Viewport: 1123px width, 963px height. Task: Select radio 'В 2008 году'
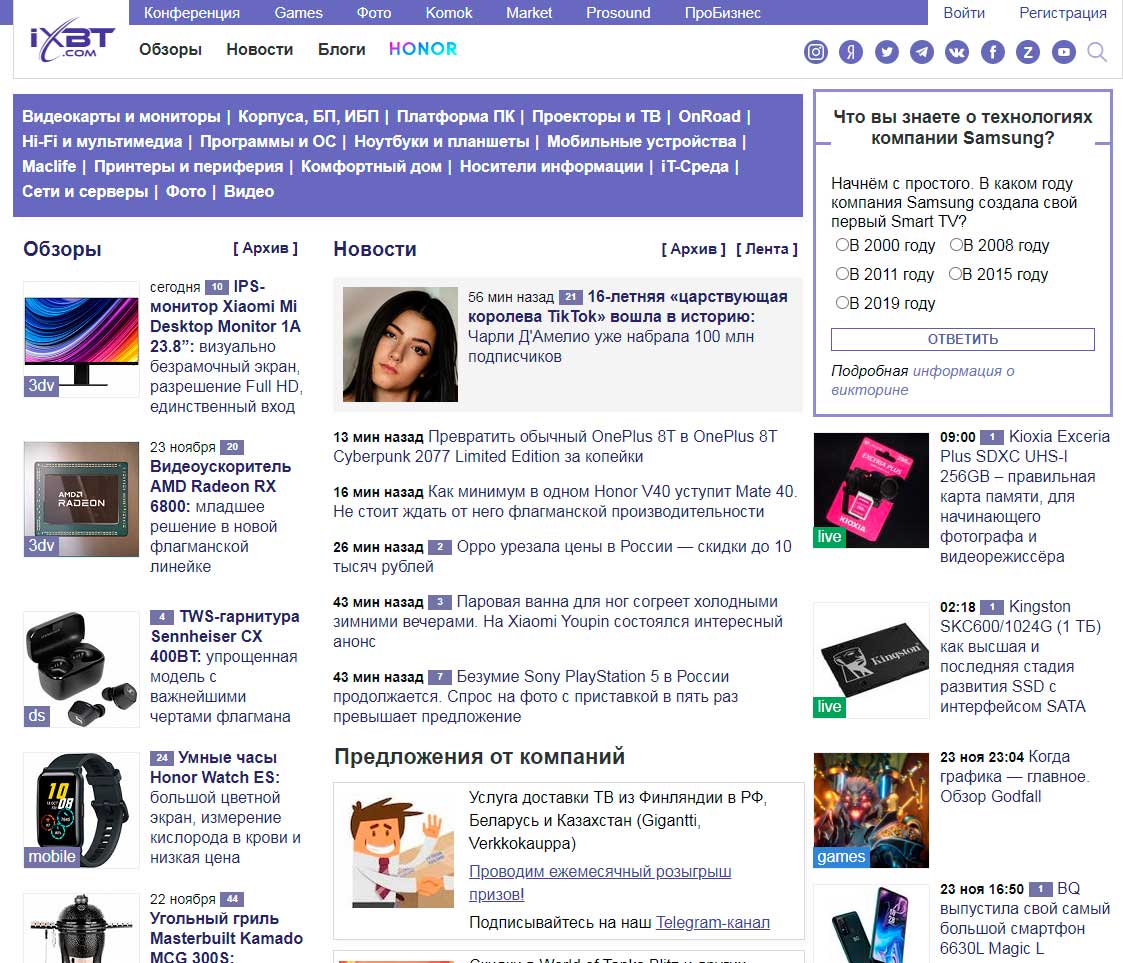[x=956, y=245]
